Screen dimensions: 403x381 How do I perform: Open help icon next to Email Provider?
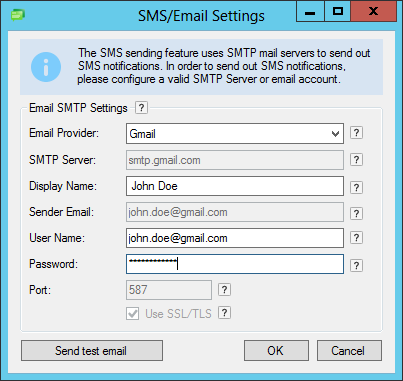356,133
